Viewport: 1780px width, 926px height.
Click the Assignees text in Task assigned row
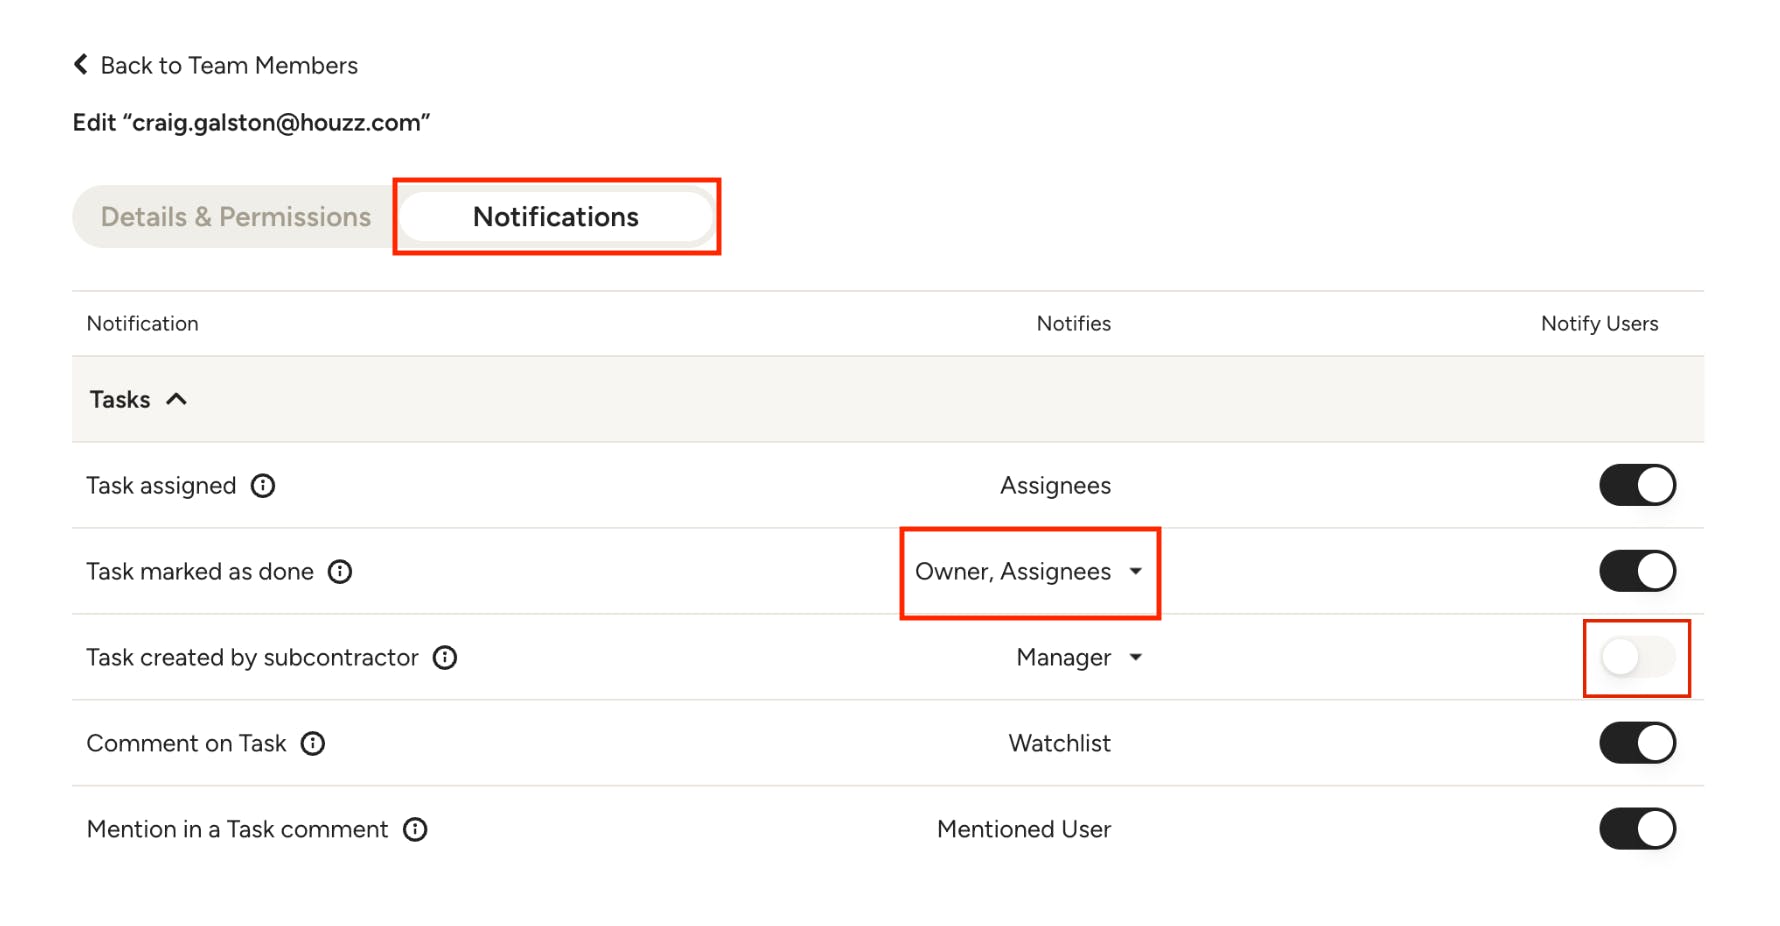click(x=1055, y=486)
